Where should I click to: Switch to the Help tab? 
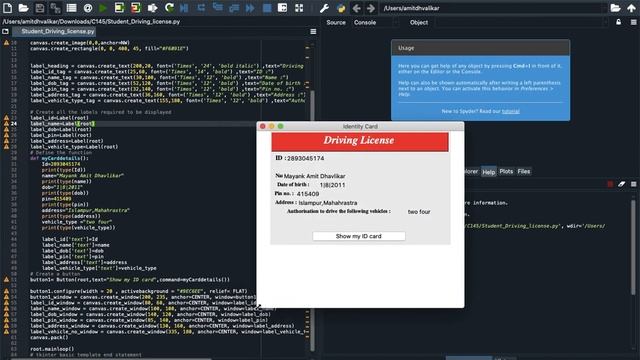(x=489, y=172)
